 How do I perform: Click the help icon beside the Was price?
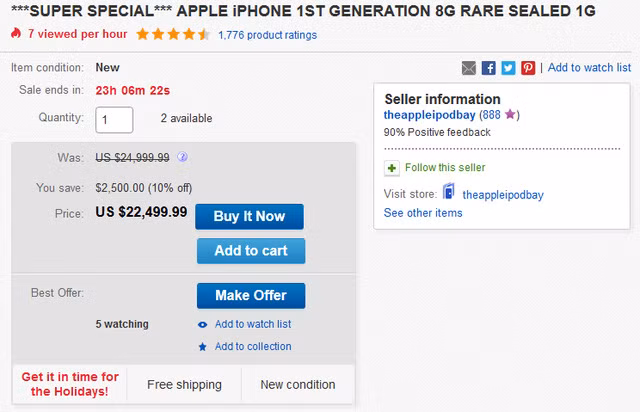pyautogui.click(x=183, y=157)
